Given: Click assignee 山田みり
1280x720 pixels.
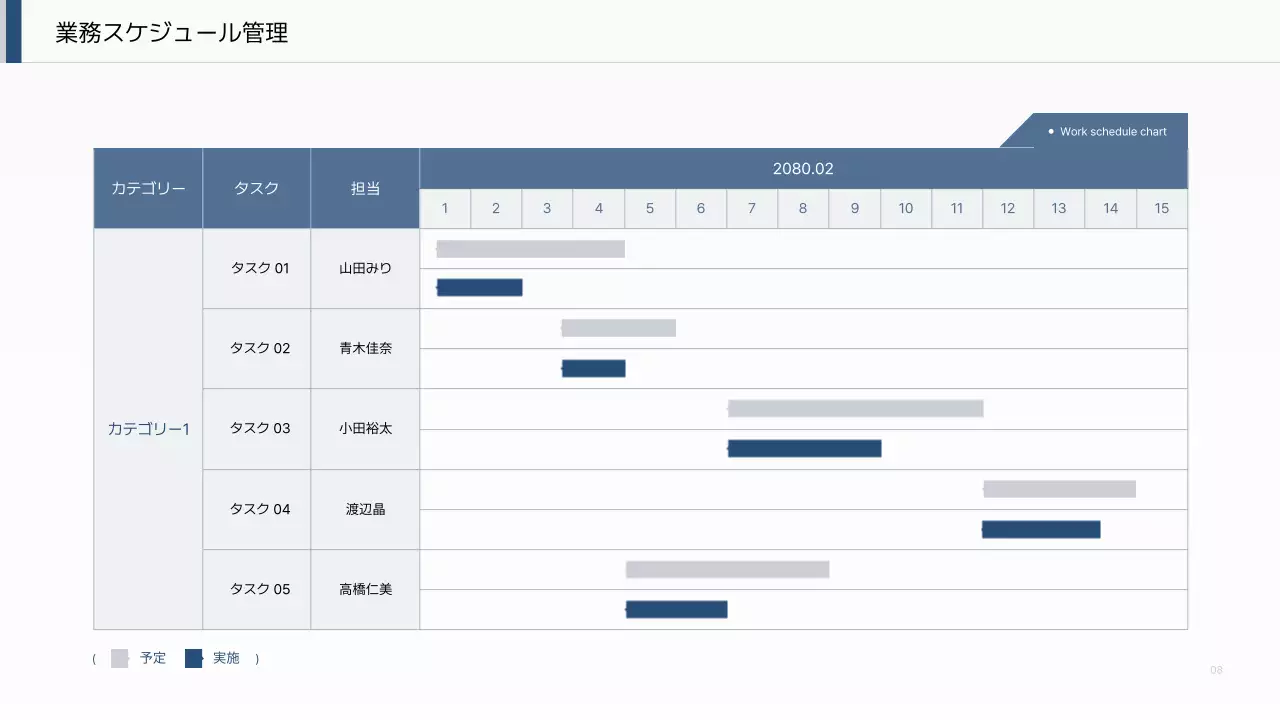Looking at the screenshot, I should (x=365, y=268).
